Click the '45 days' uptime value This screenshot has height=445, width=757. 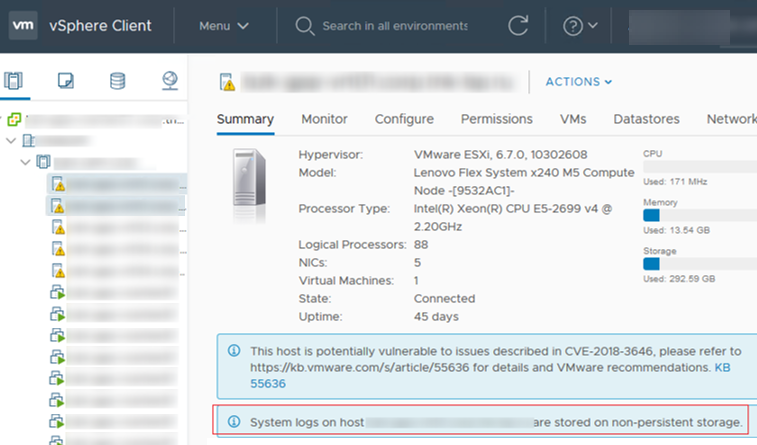coord(436,317)
